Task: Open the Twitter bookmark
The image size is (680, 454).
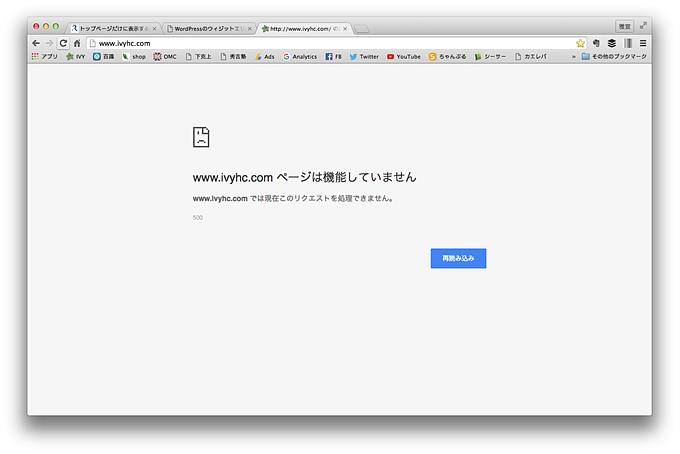Action: point(364,57)
